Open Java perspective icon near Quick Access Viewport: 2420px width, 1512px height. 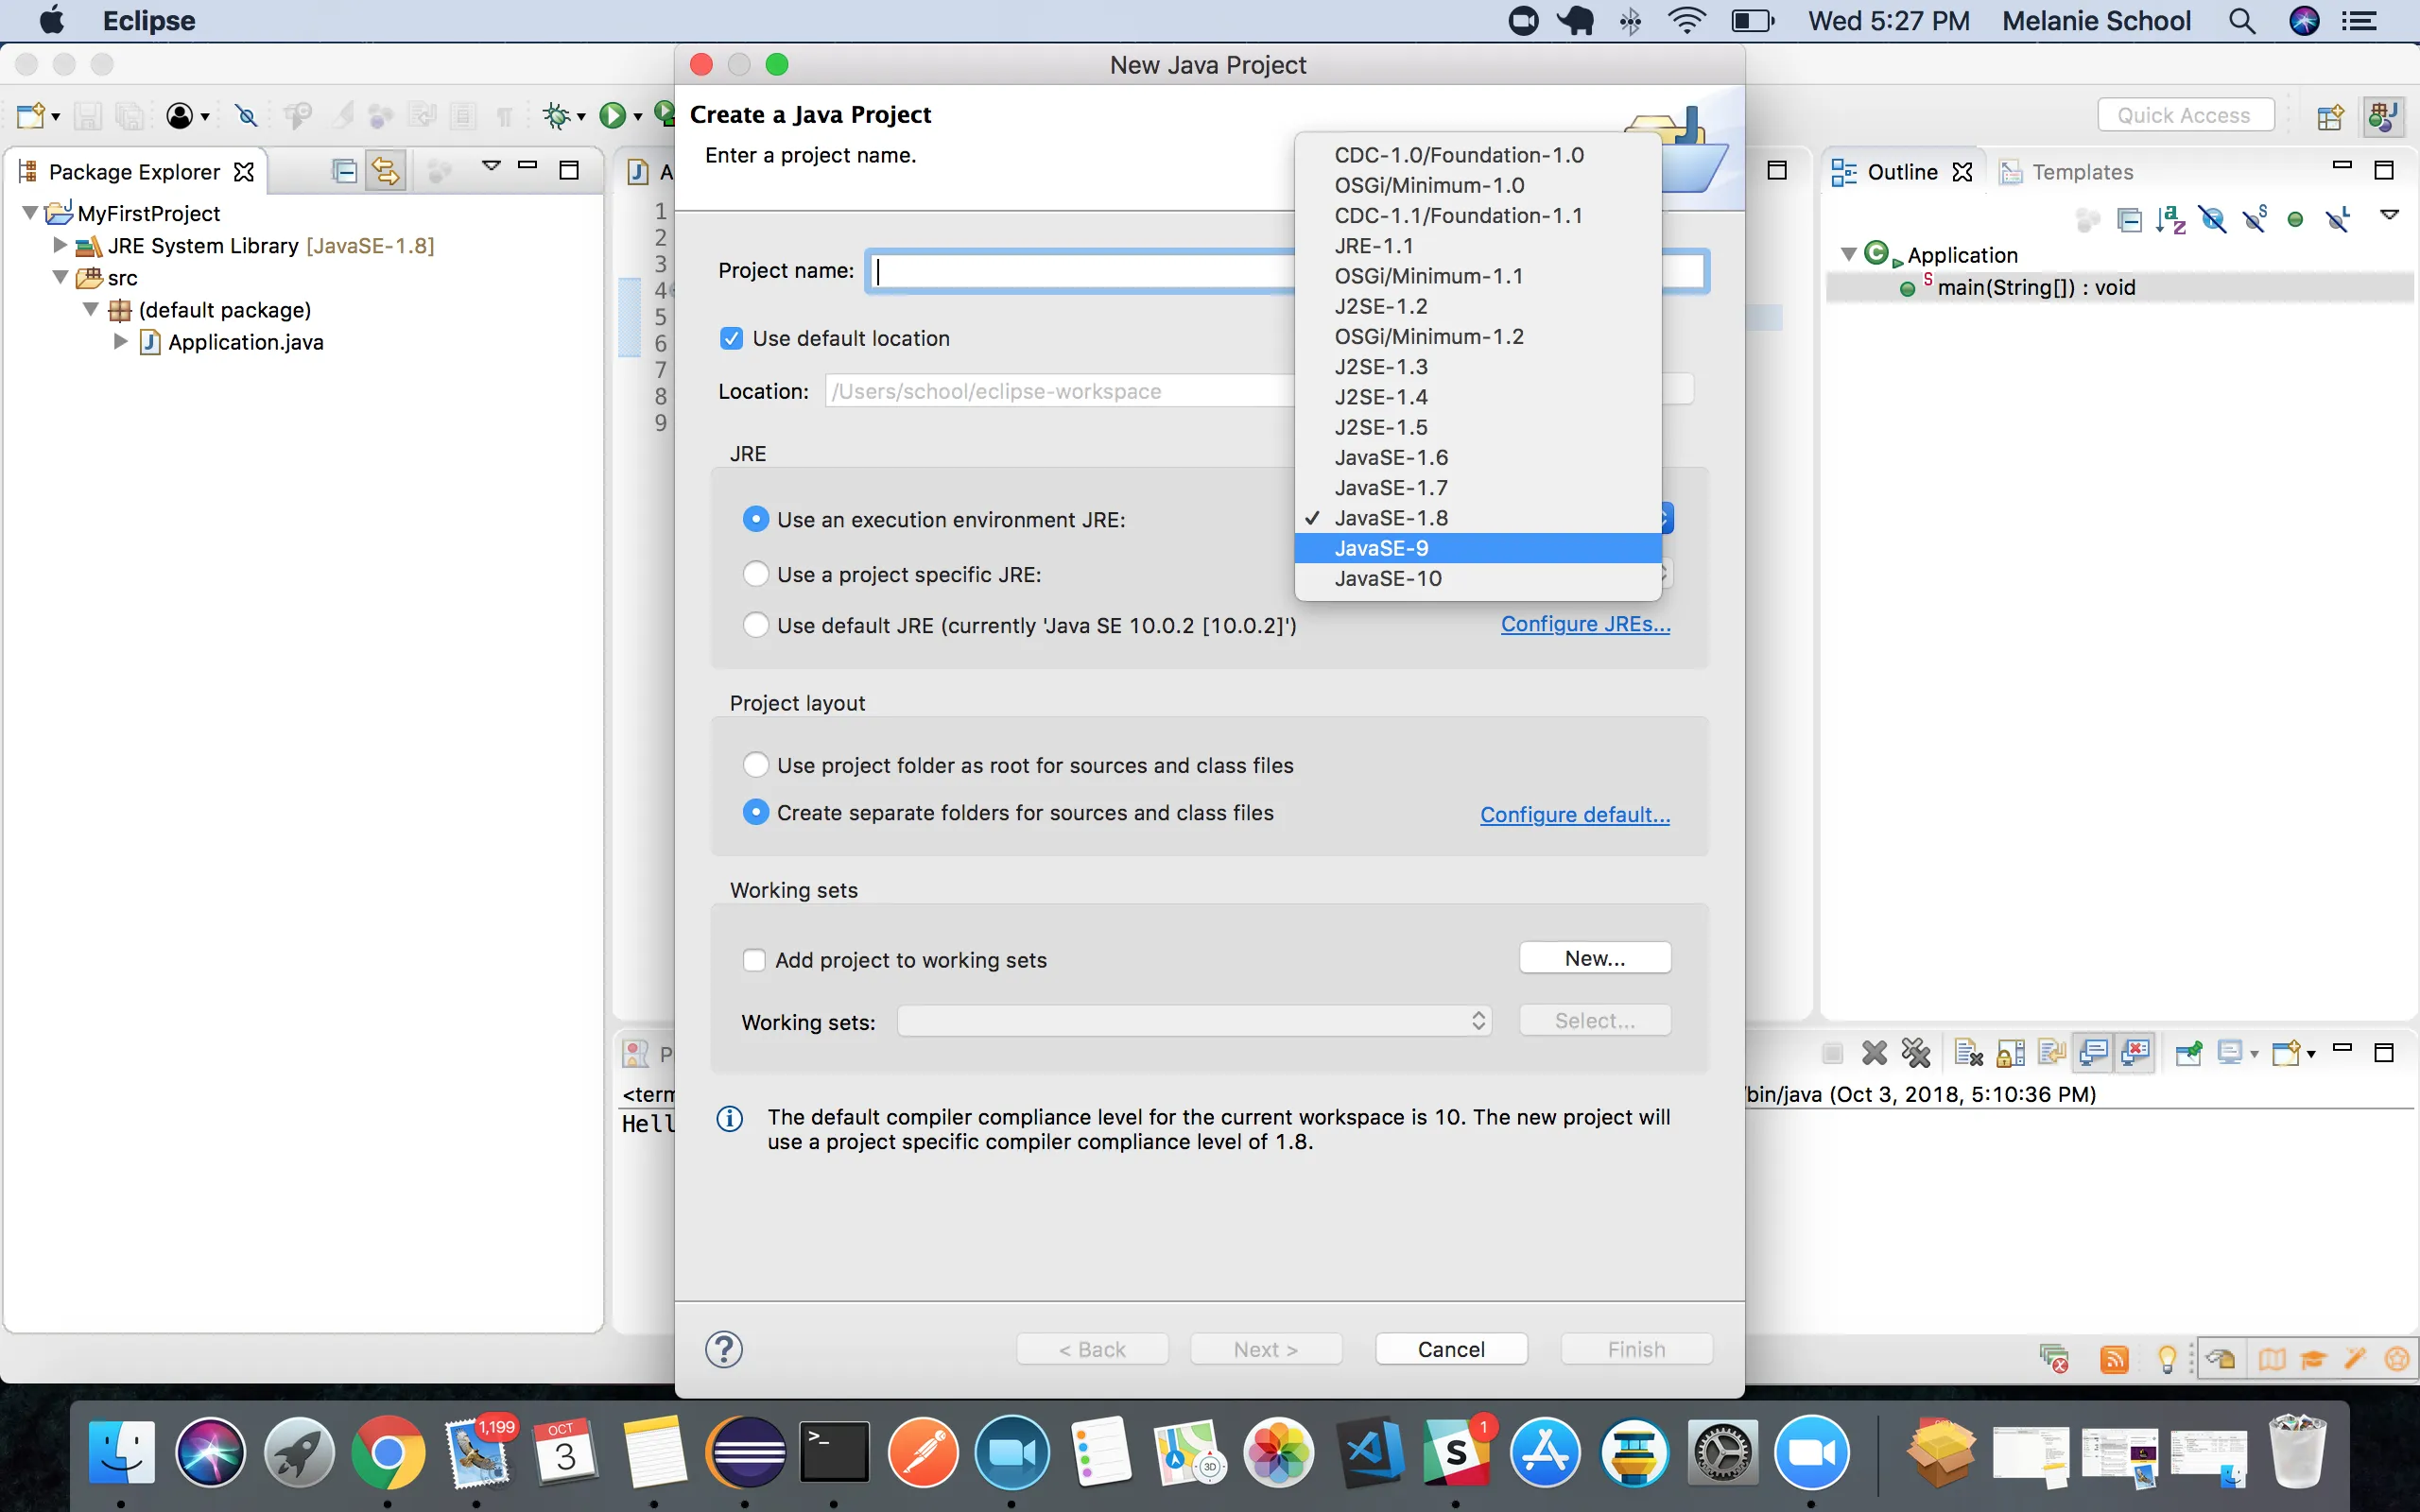[x=2383, y=116]
